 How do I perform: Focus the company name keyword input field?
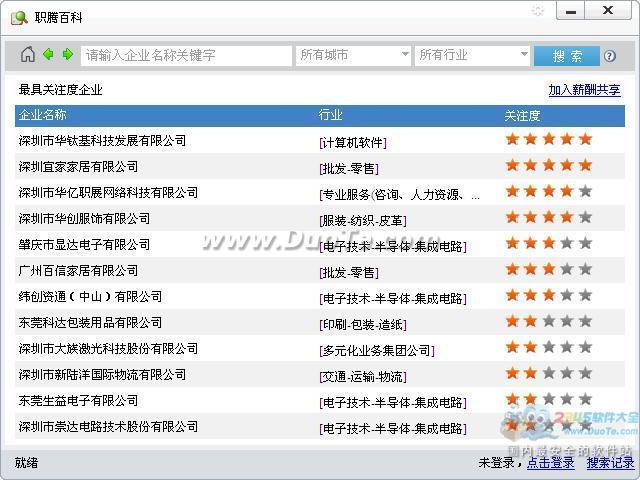coord(185,55)
